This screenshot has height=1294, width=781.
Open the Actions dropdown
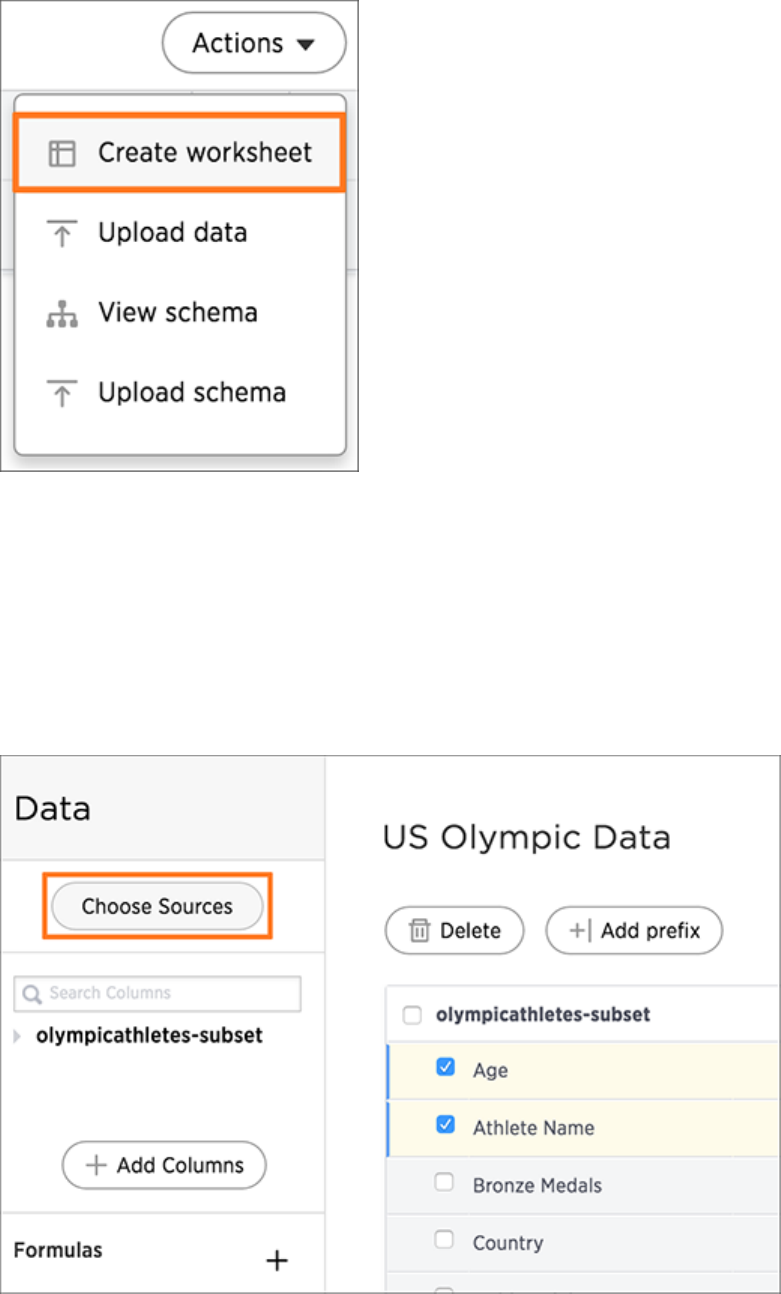click(x=254, y=43)
